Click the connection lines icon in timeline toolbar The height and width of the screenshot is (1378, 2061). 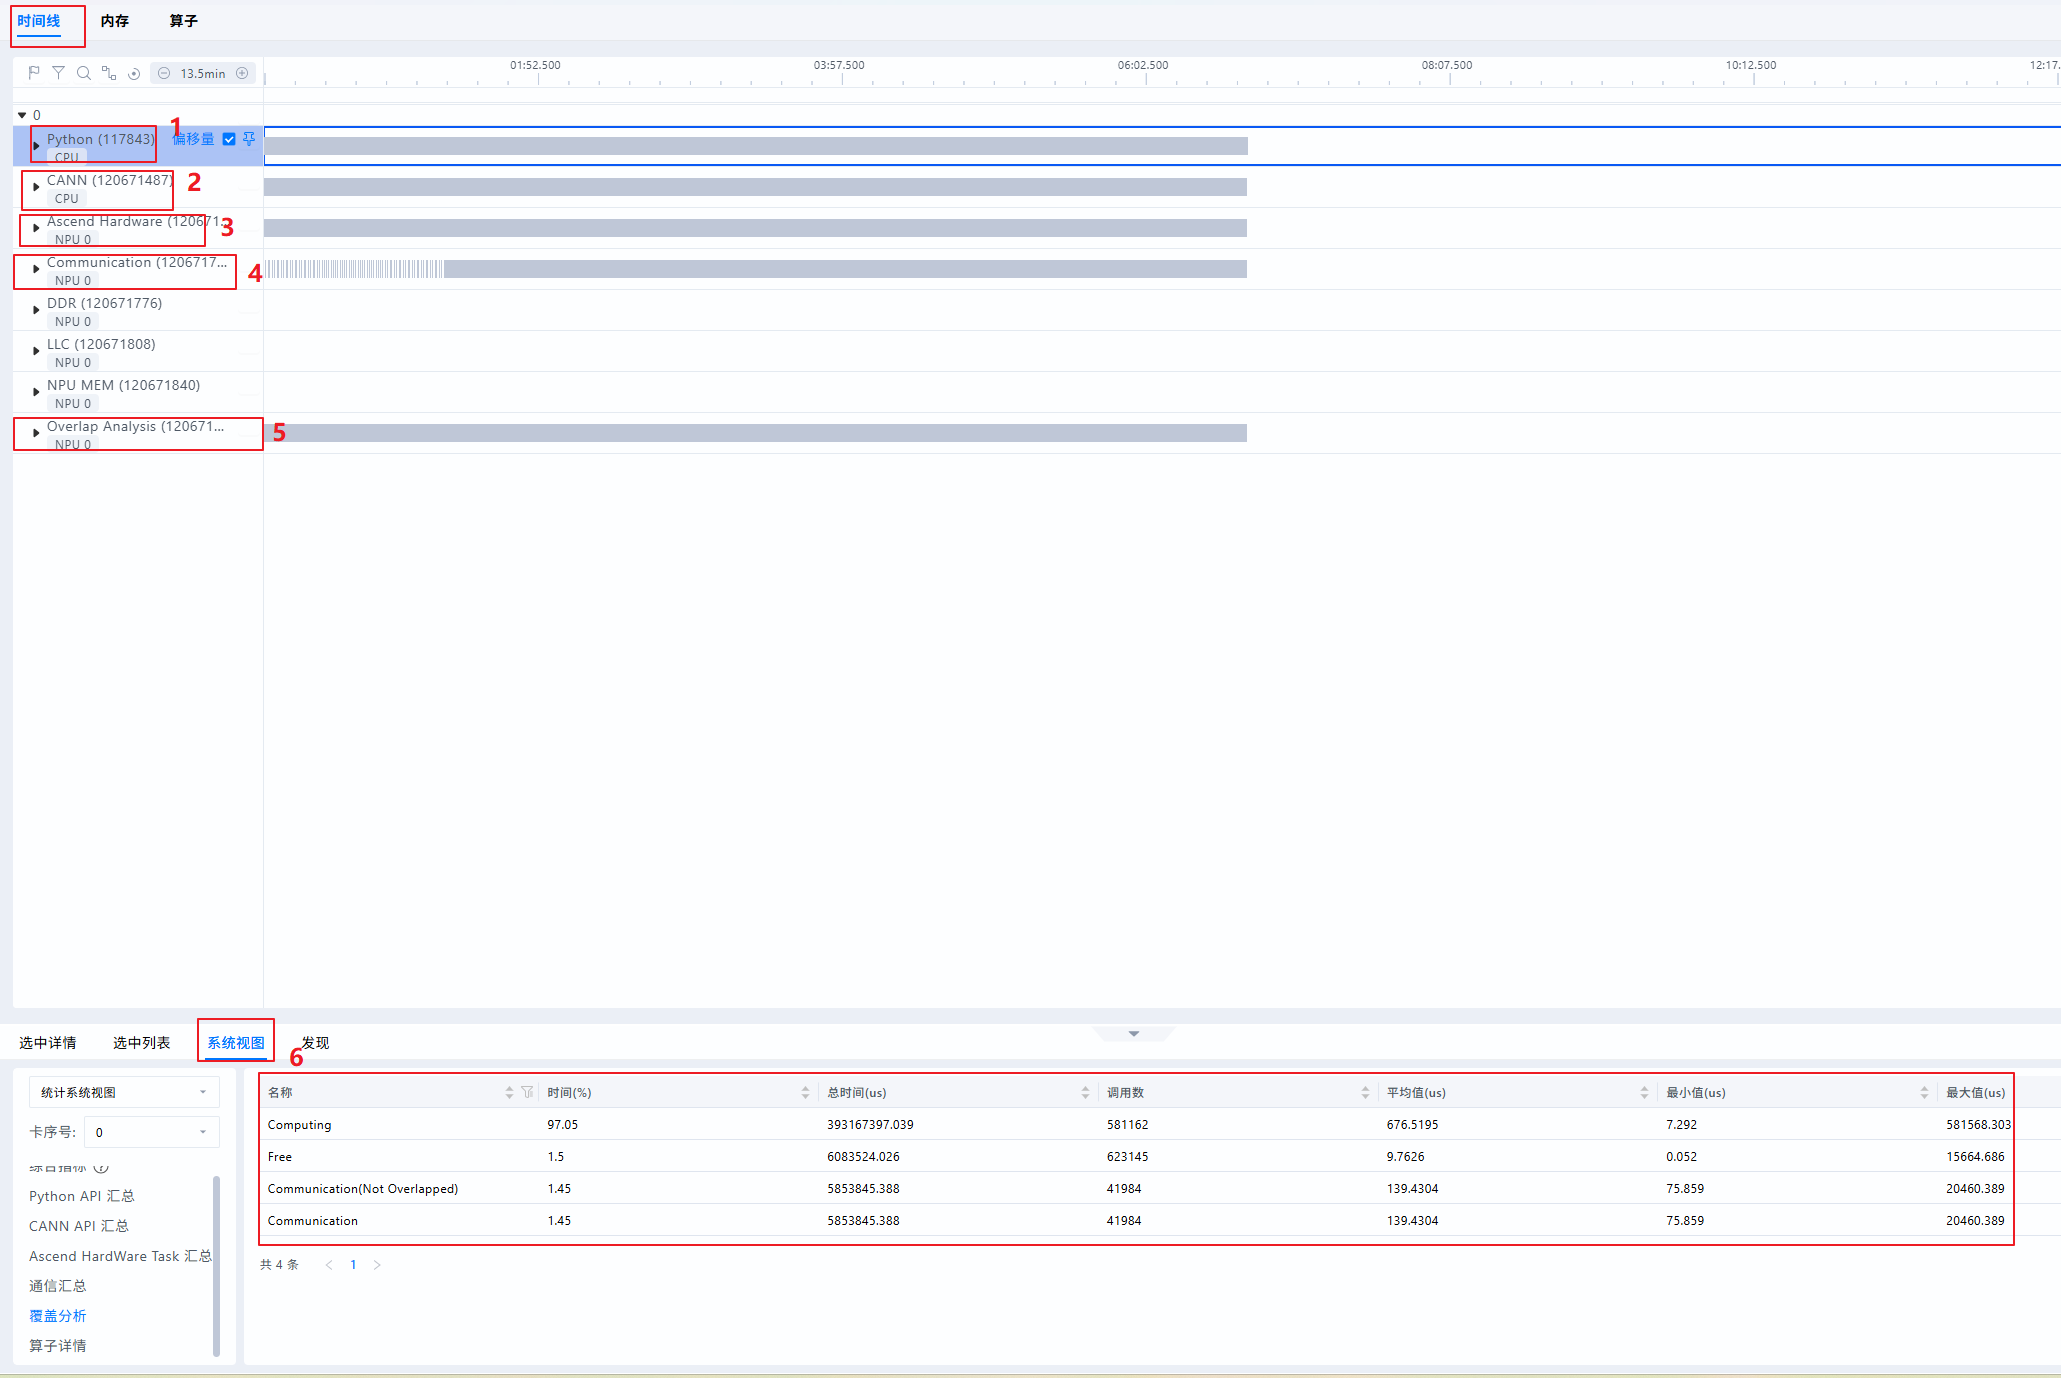tap(109, 73)
